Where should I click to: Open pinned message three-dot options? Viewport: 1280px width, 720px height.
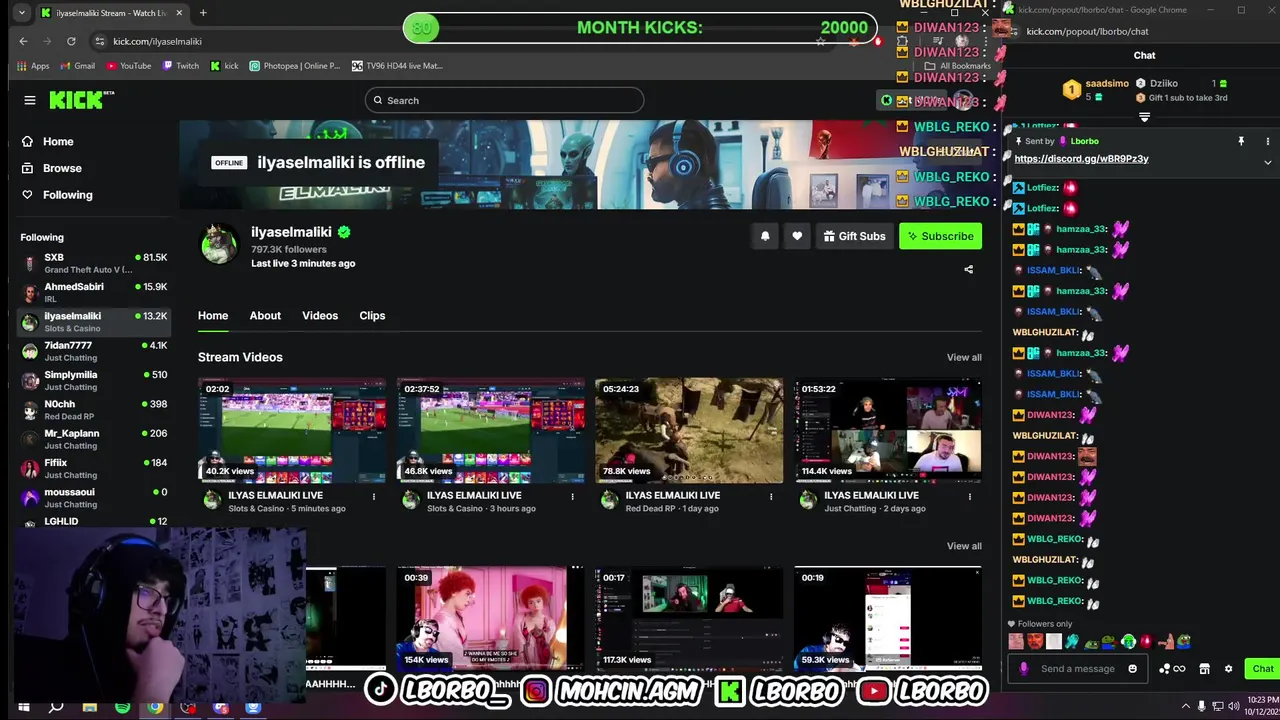coord(1268,141)
